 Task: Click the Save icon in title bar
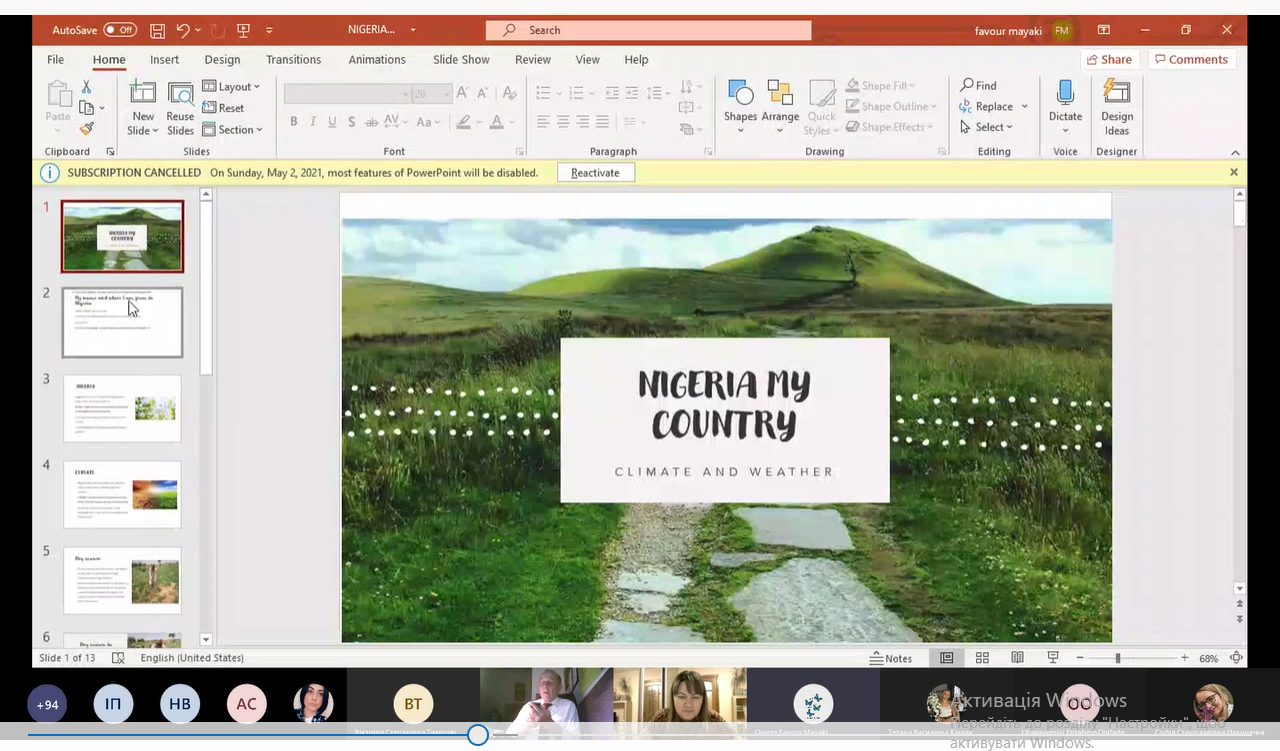[x=157, y=30]
